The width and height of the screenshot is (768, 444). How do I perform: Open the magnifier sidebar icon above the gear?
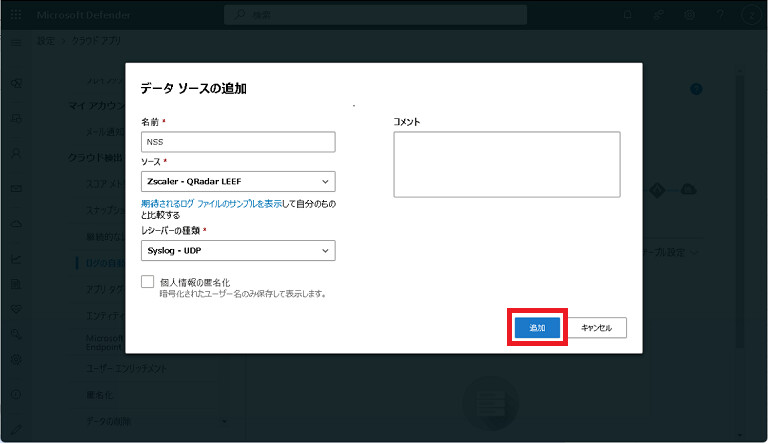point(16,334)
